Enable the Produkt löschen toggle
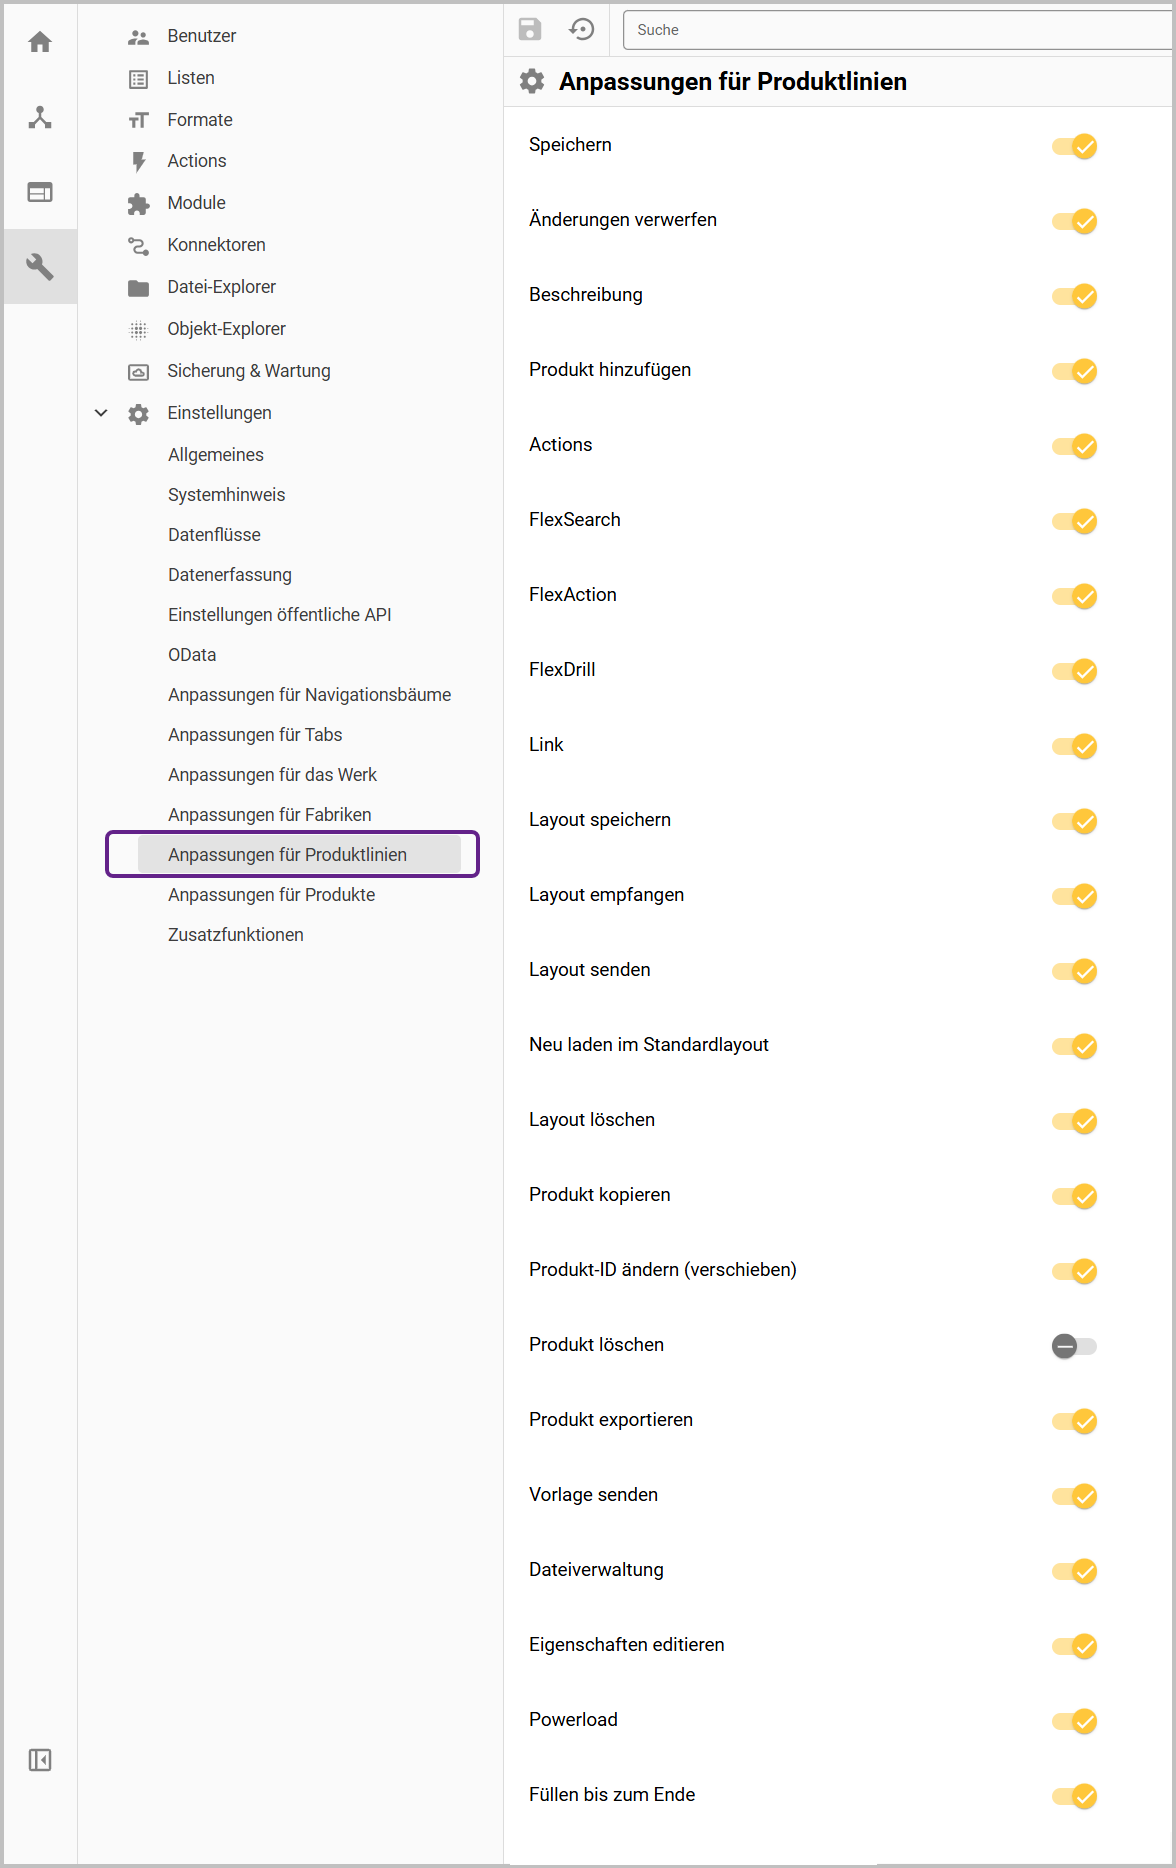 pos(1074,1346)
